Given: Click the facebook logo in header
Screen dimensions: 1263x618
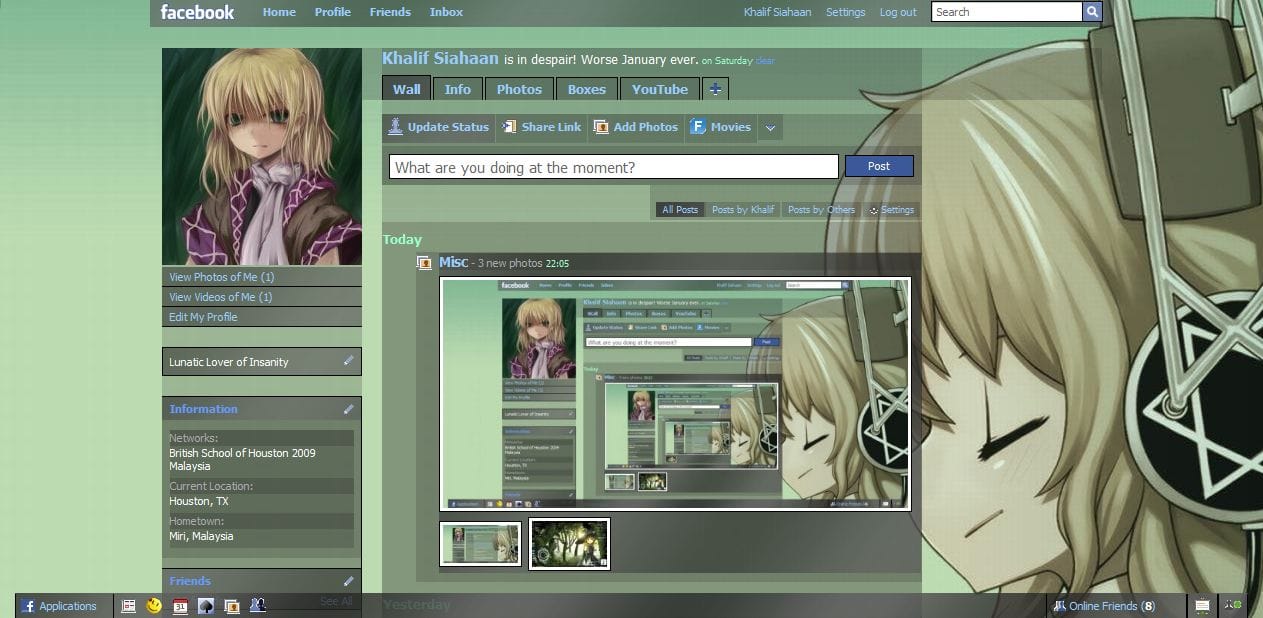Looking at the screenshot, I should 197,12.
